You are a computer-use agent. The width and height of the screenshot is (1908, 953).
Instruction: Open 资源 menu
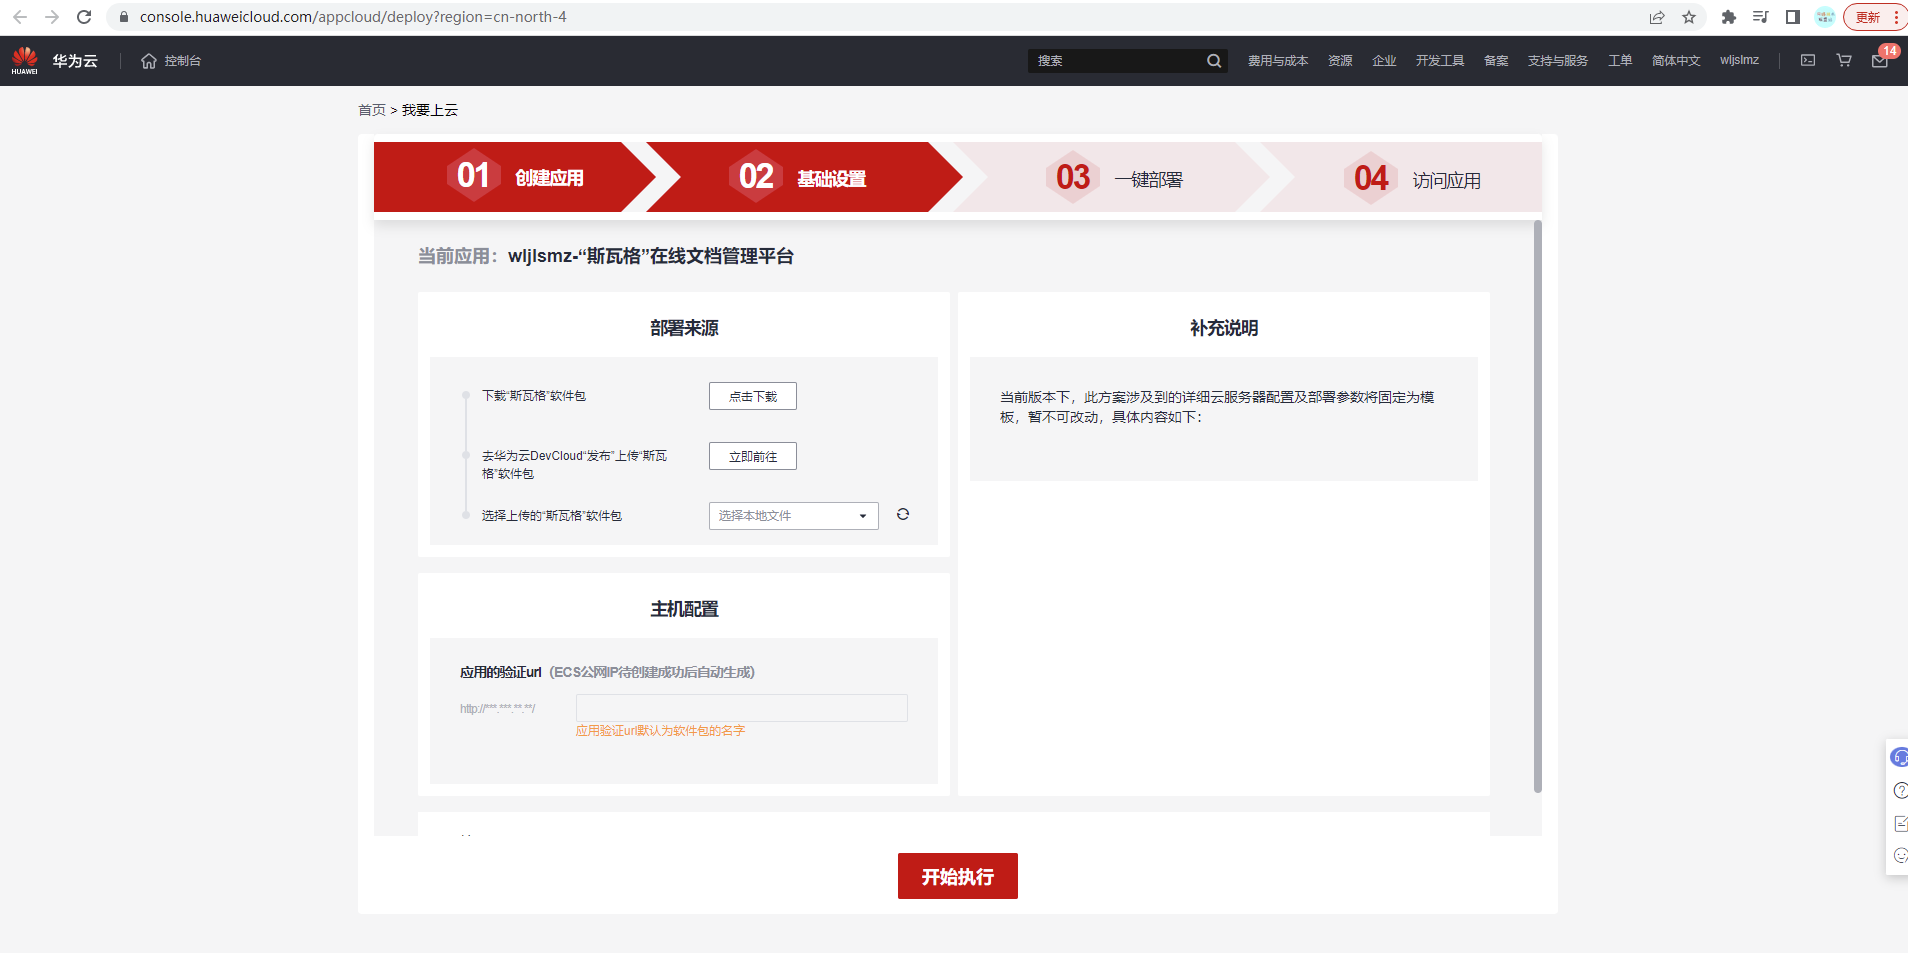[1340, 61]
